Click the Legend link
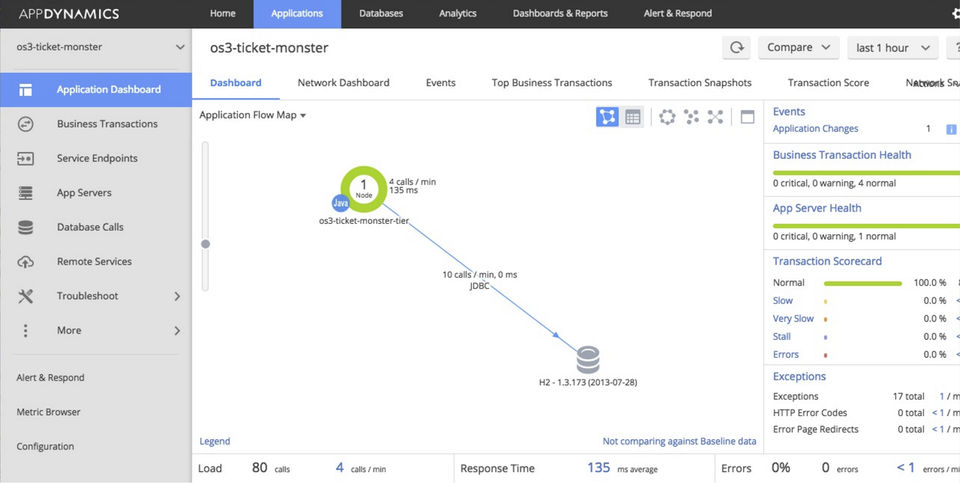 coord(215,441)
